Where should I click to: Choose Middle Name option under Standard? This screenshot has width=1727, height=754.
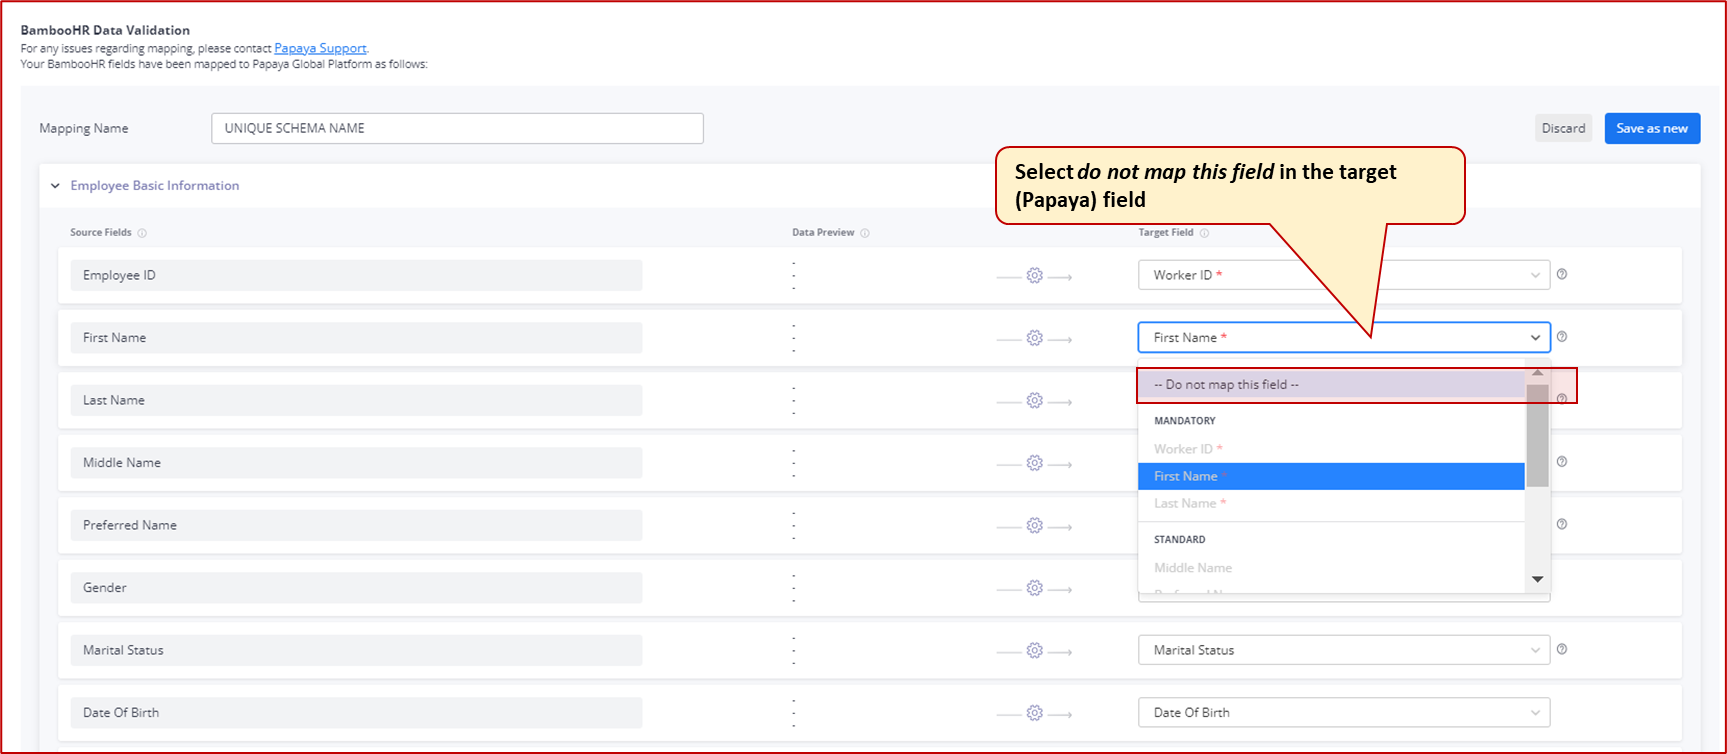pos(1331,568)
